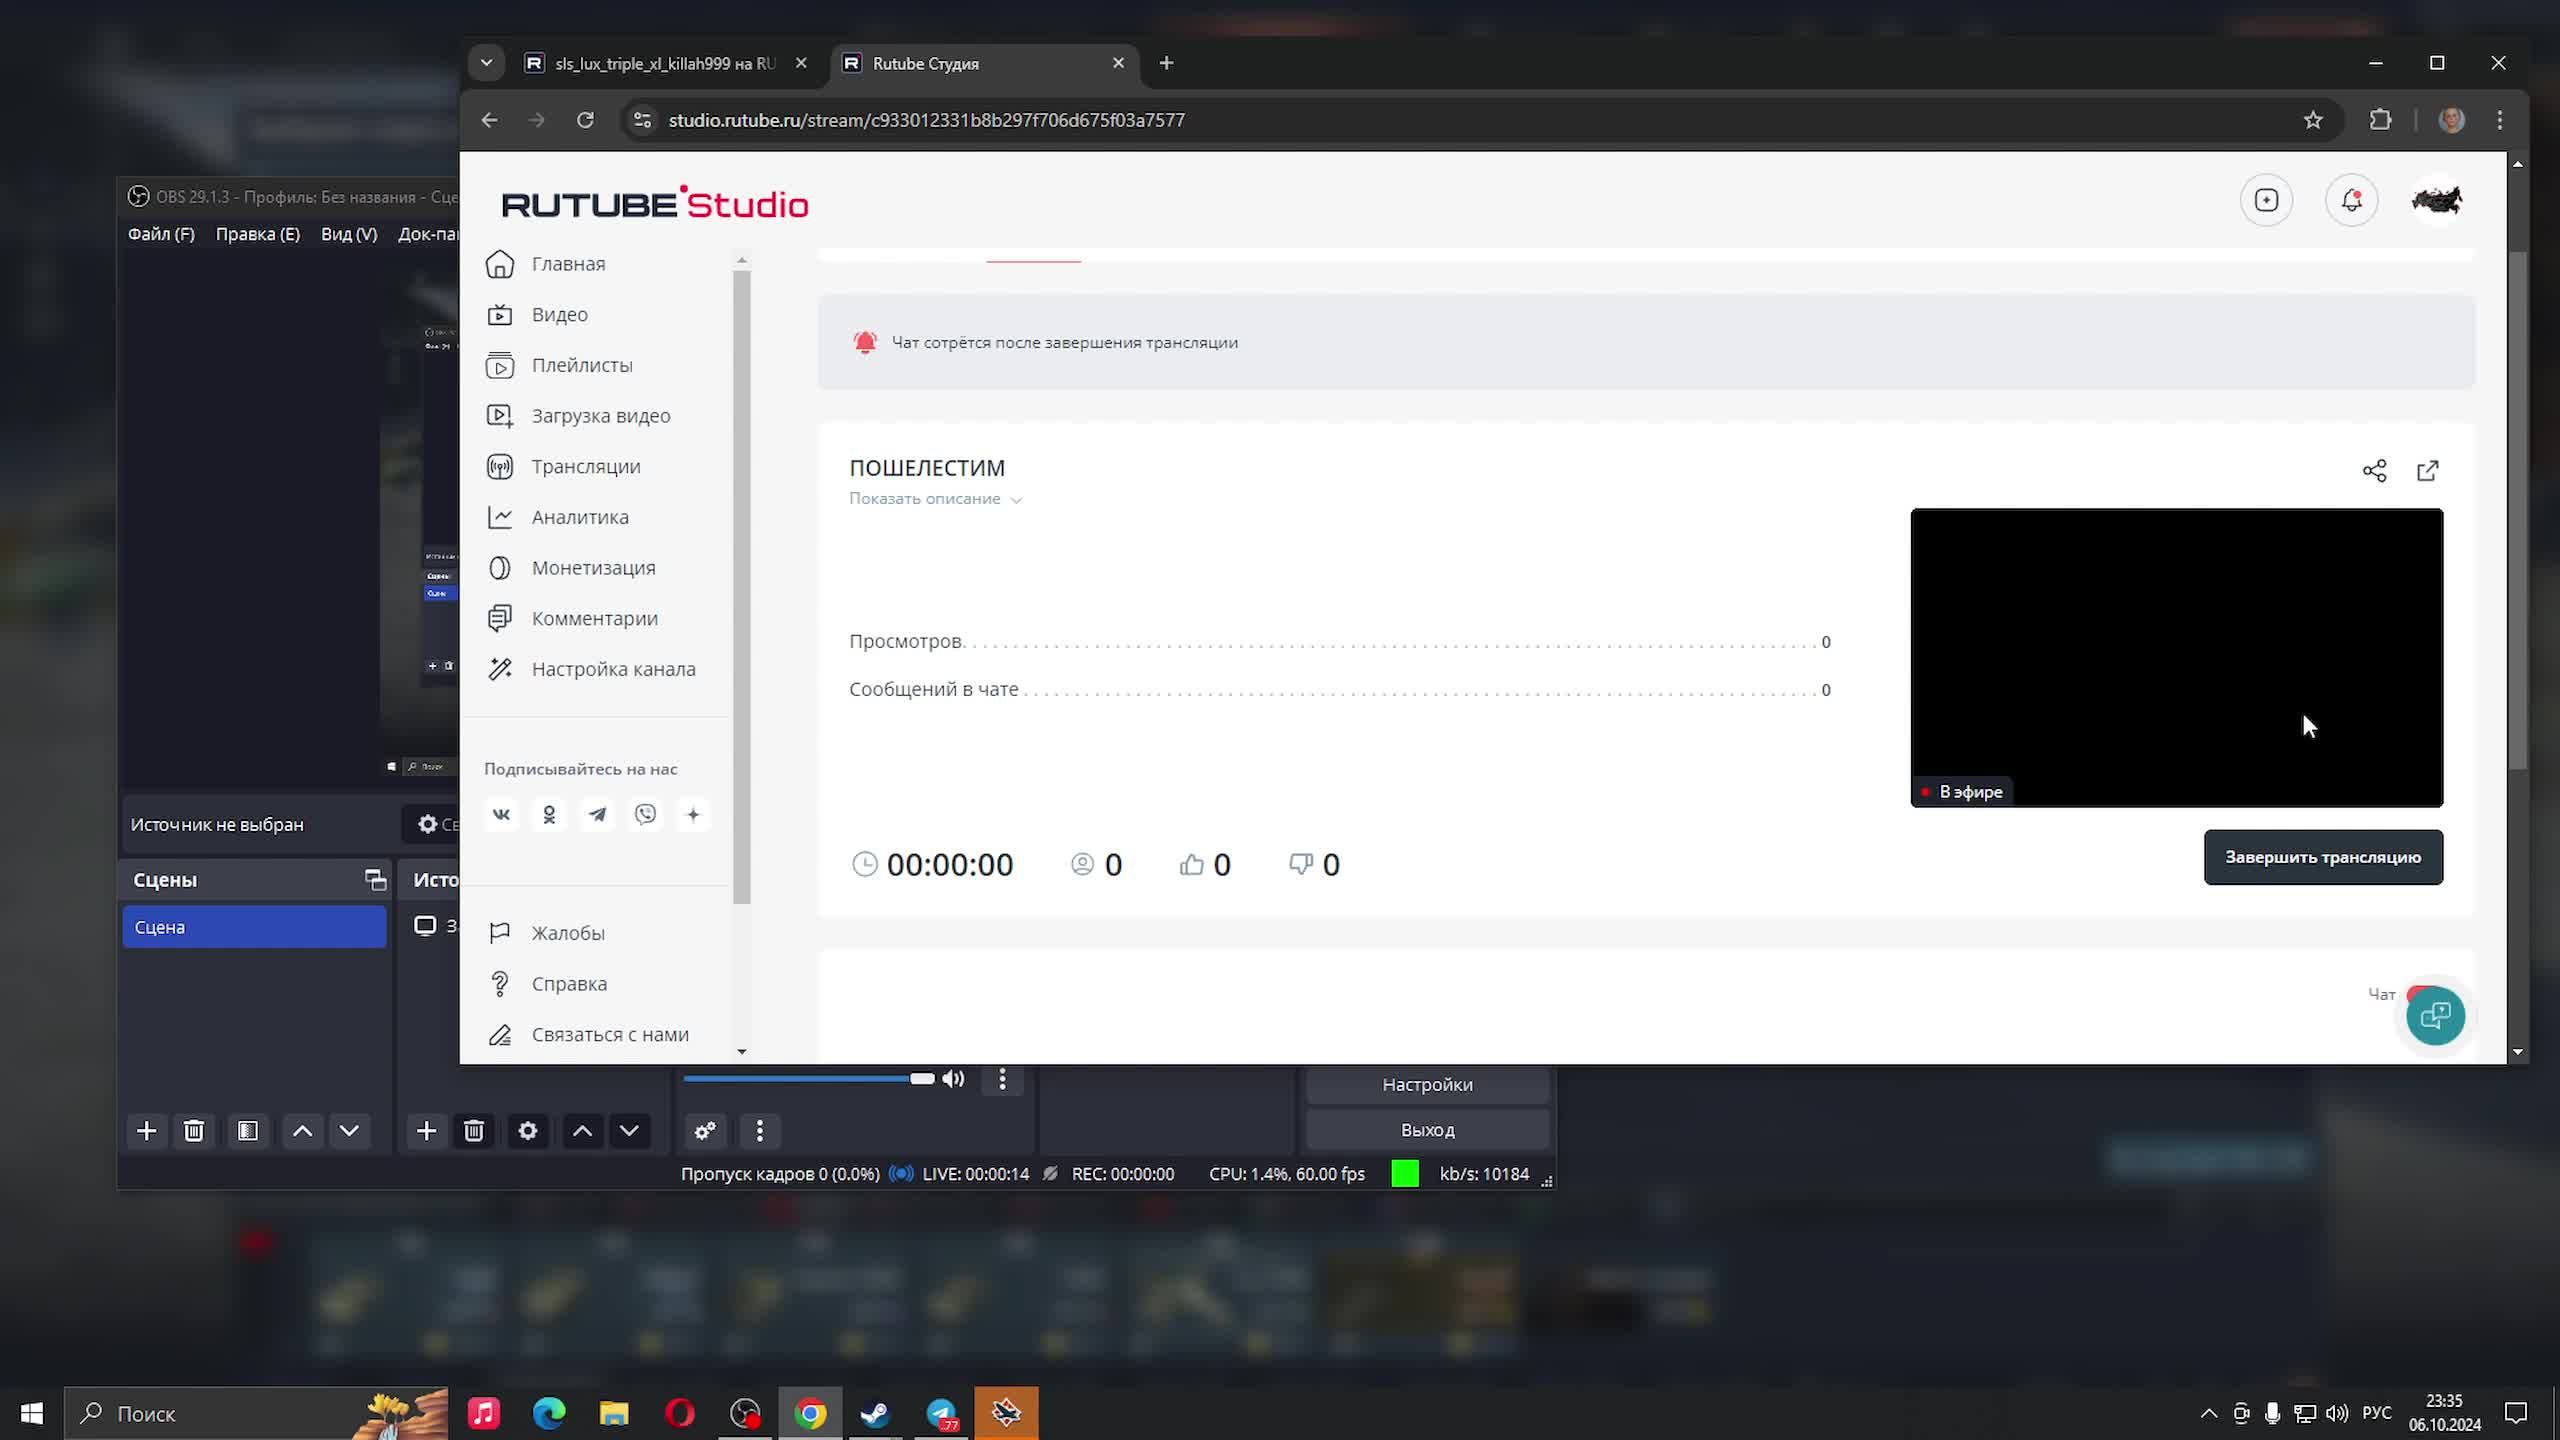Switch to sls_lux_triple_xl_killah999 tab
The height and width of the screenshot is (1440, 2560).
(x=664, y=64)
